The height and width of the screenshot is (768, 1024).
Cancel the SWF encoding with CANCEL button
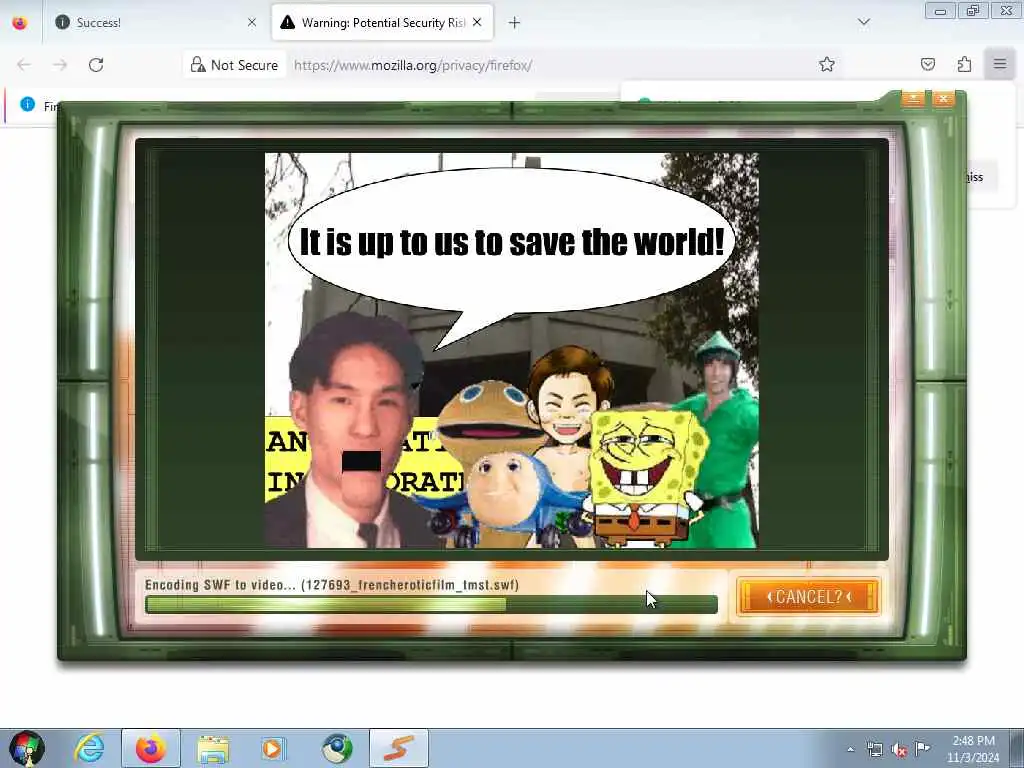click(x=808, y=596)
